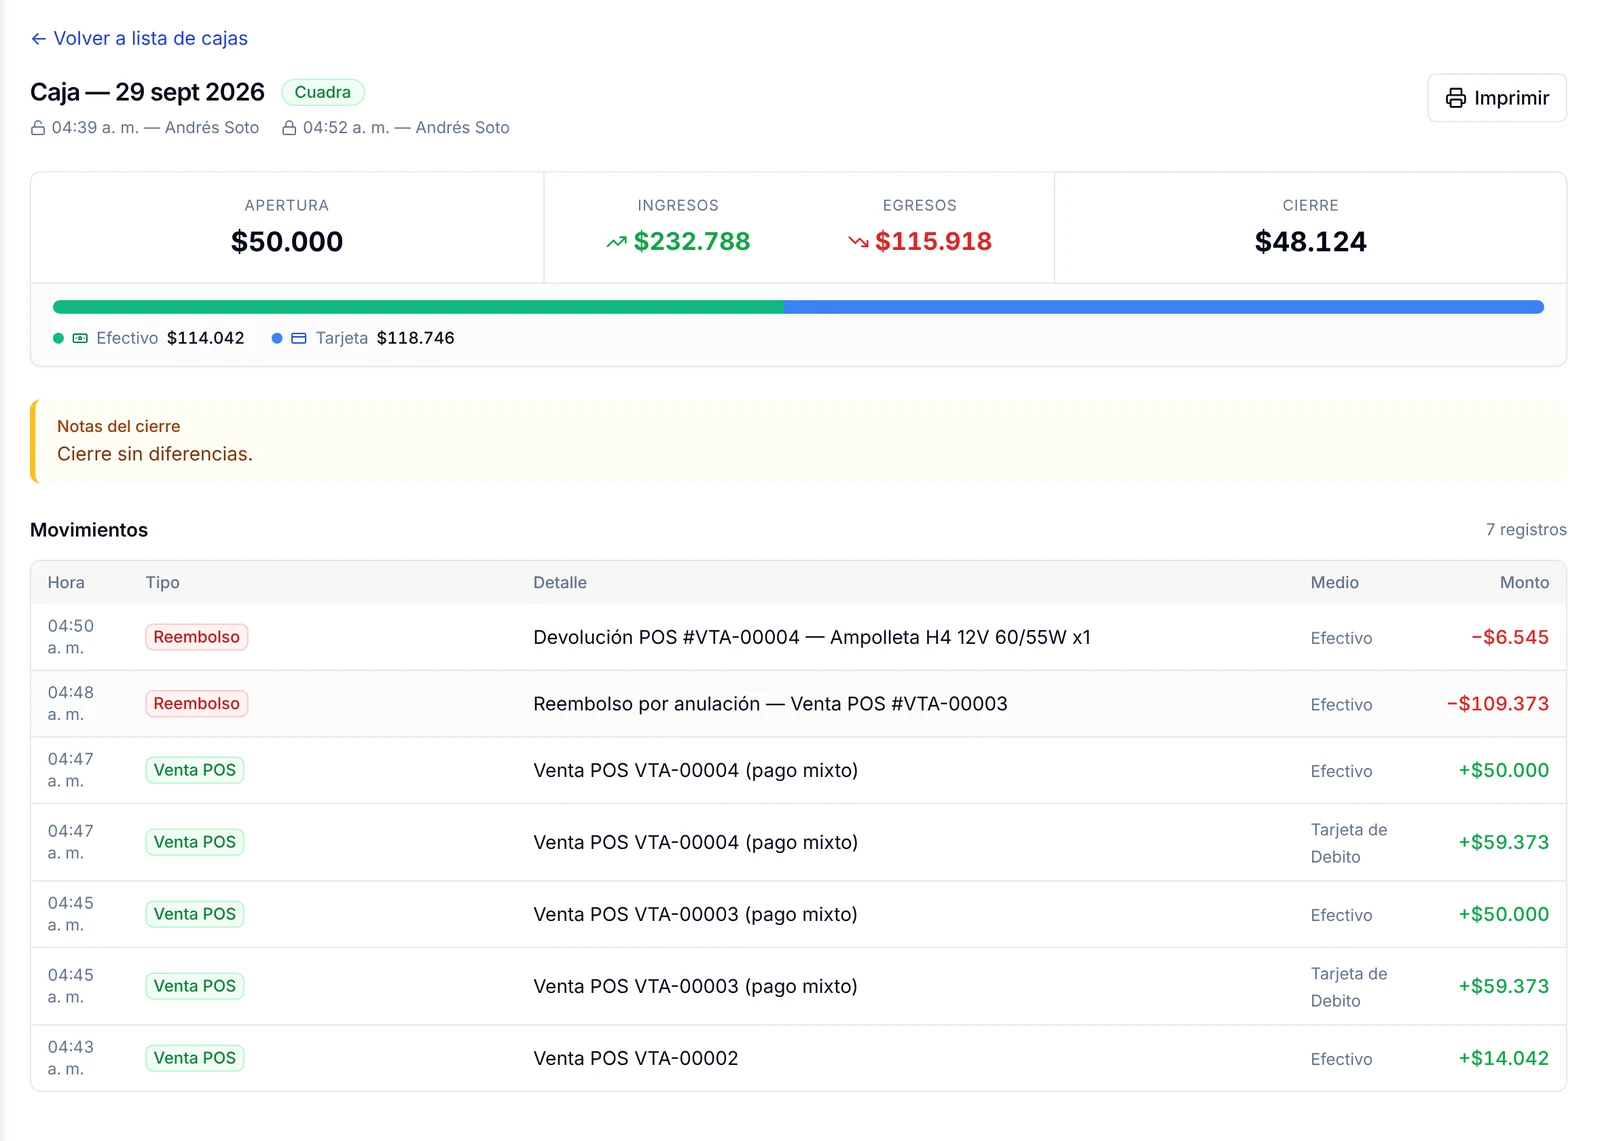1600x1141 pixels.
Task: Click the cash banknote icon beside Efectivo
Action: 81,339
